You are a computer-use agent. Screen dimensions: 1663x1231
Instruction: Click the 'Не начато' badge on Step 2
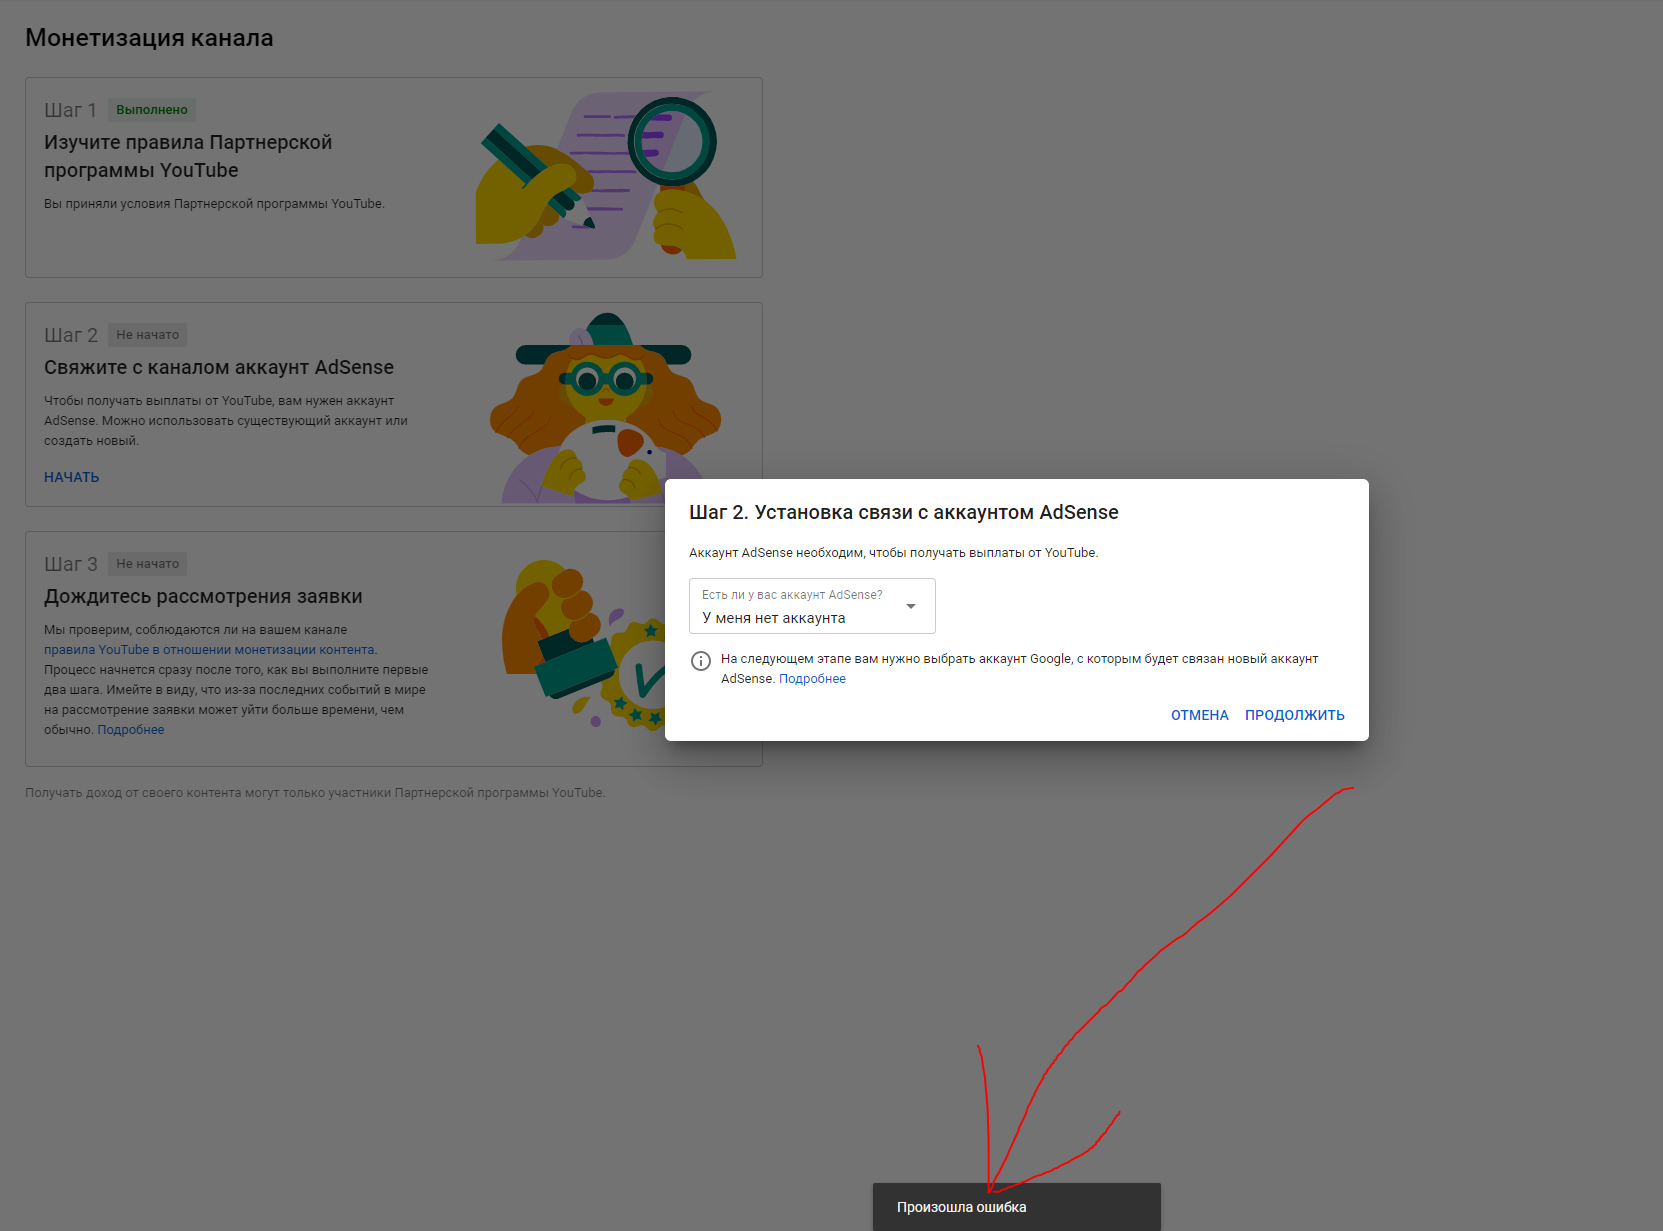click(148, 335)
